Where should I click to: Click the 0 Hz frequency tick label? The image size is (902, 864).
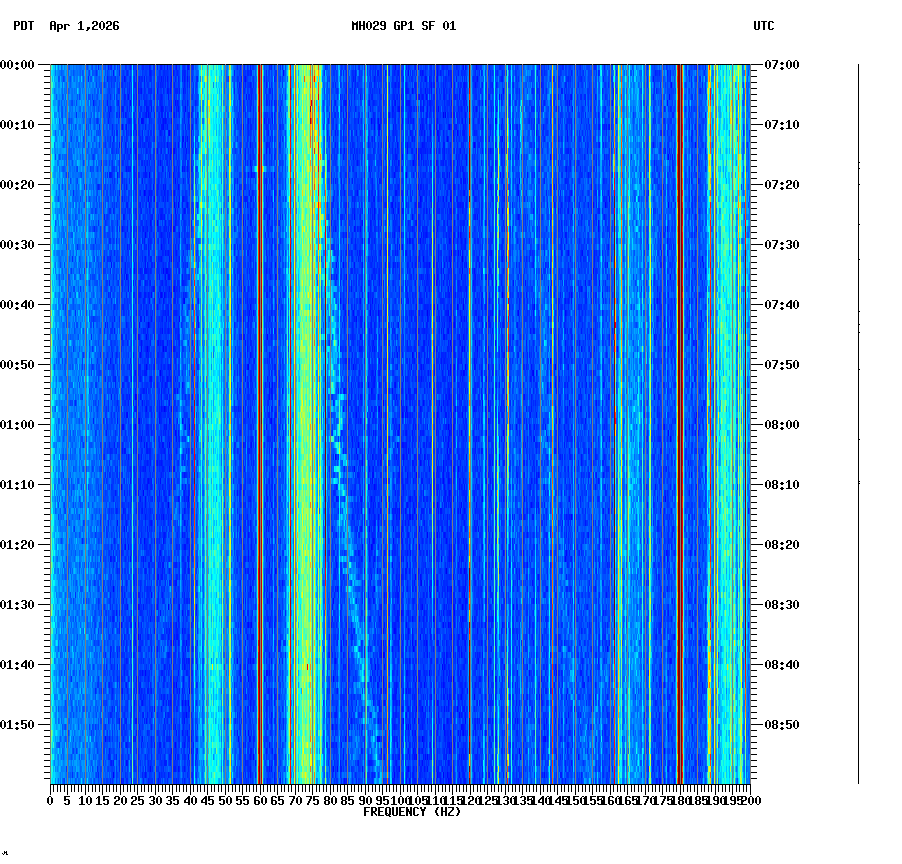49,800
